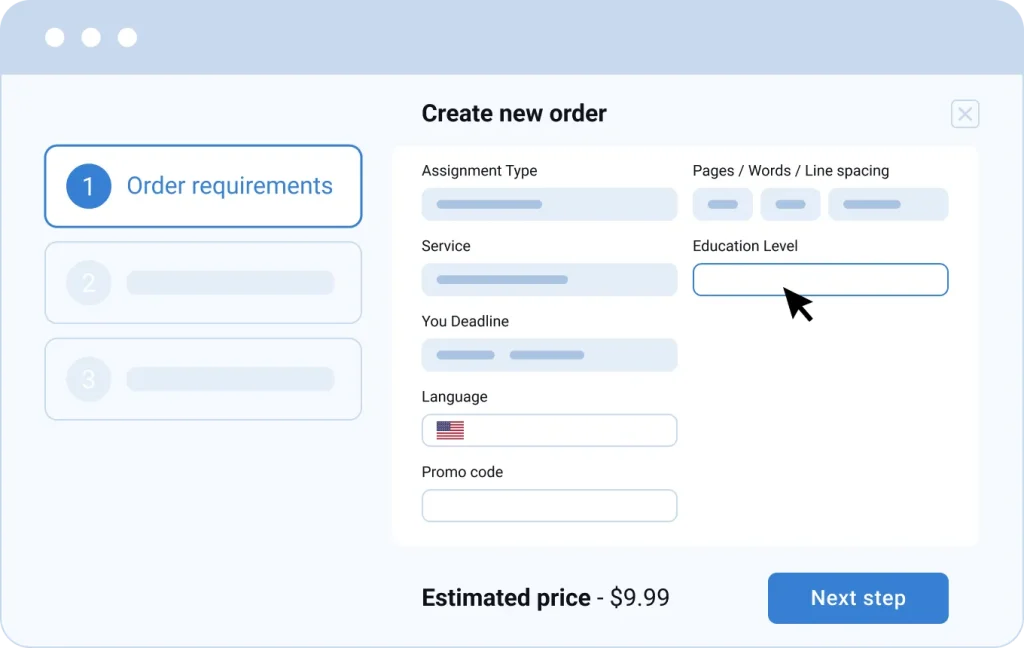This screenshot has width=1024, height=648.
Task: Click the step 1 number circle
Action: [x=88, y=186]
